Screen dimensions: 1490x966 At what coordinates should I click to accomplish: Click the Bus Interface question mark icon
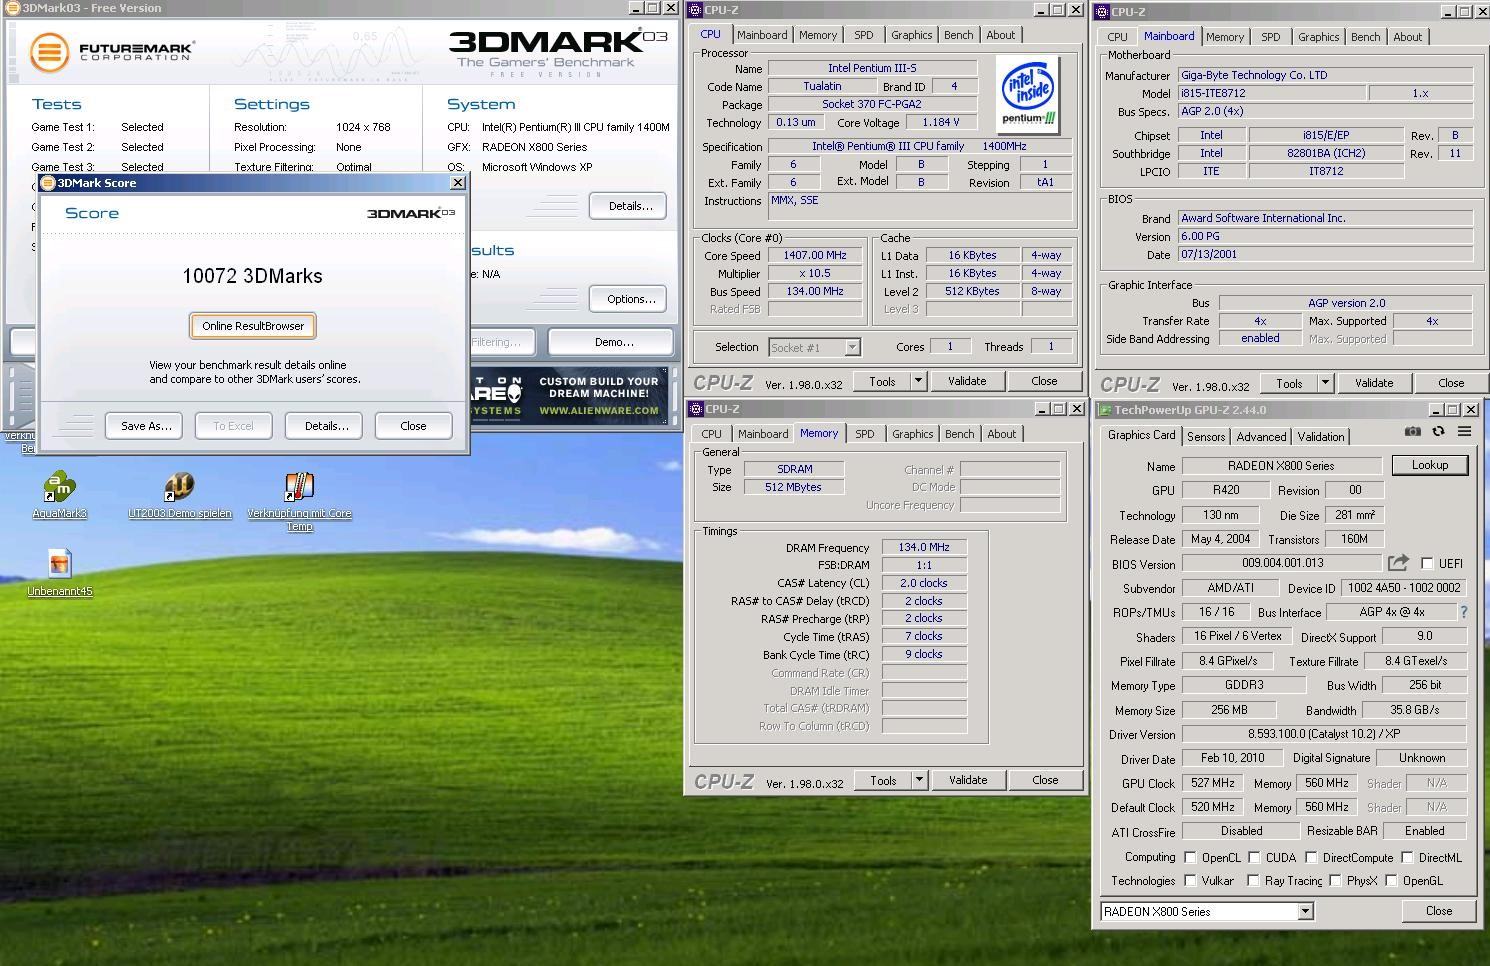(x=1464, y=612)
